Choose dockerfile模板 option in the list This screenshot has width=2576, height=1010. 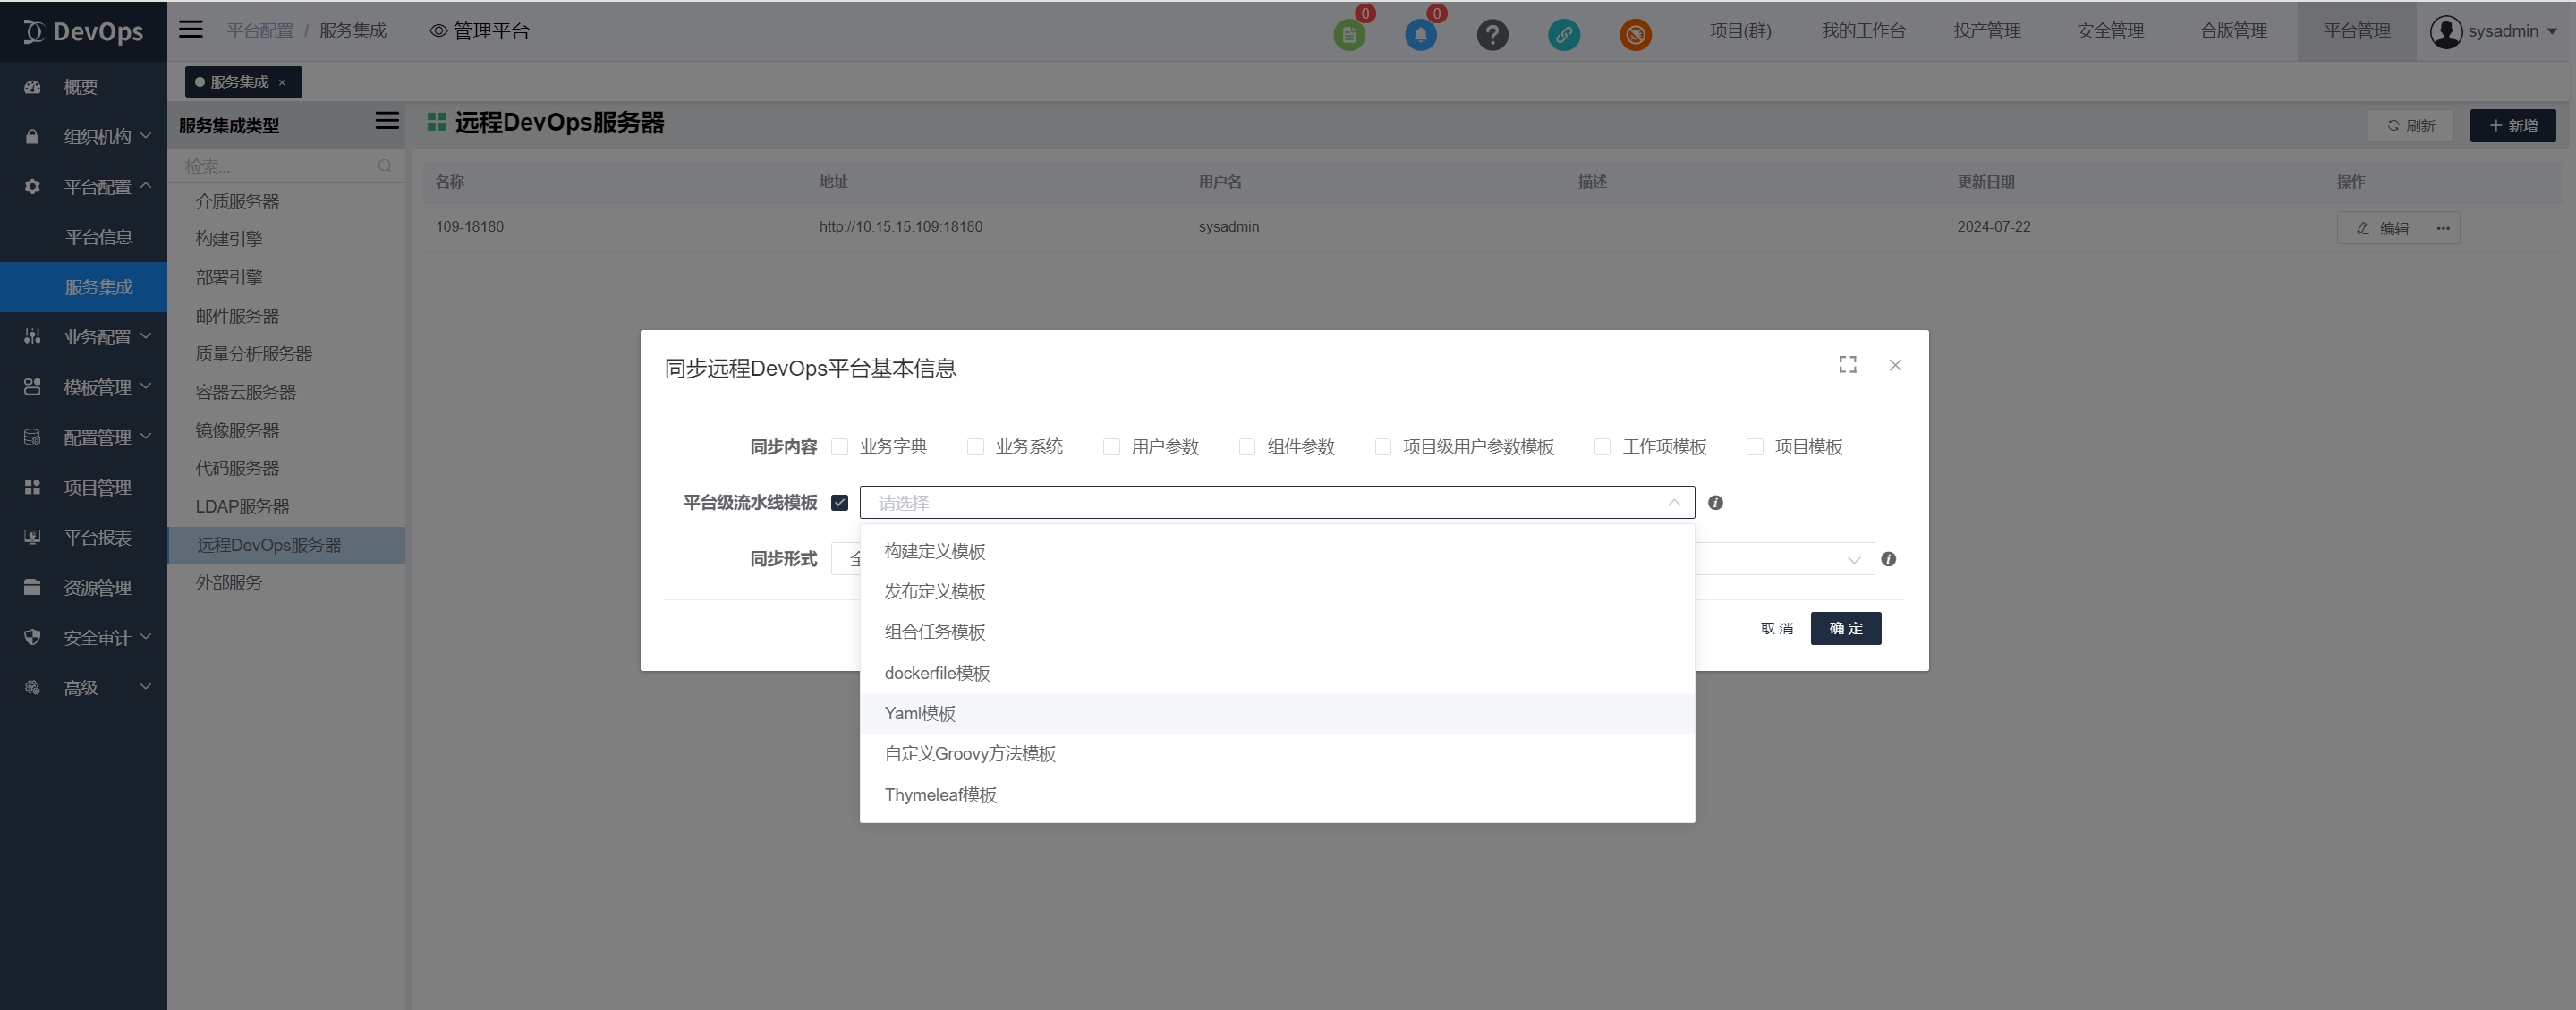pos(937,673)
